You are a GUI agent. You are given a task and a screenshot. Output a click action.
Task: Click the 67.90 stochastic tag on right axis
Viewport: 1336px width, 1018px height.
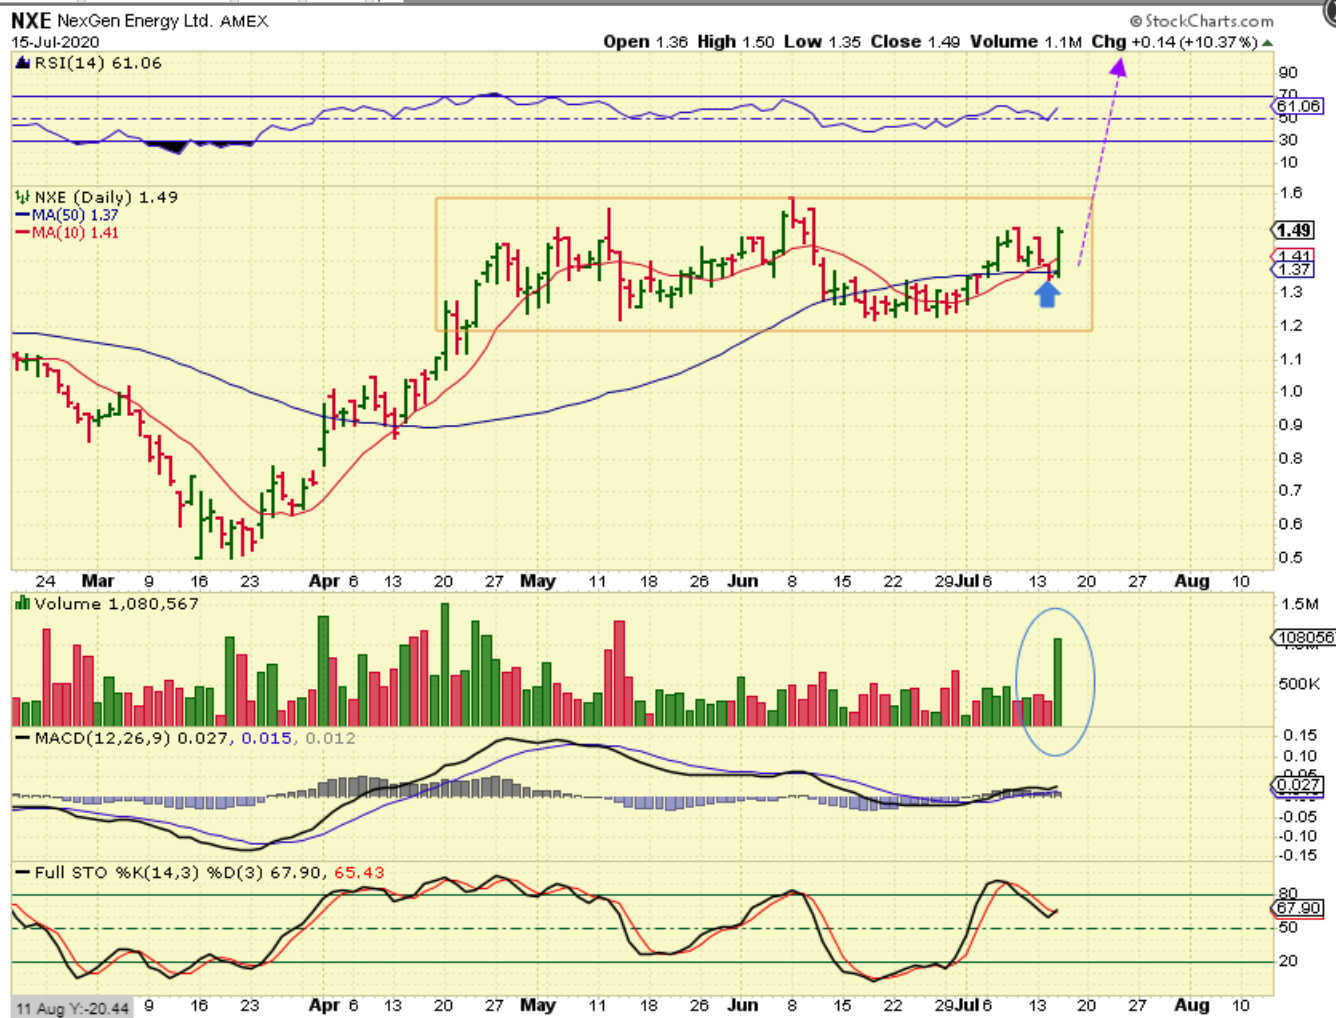click(1298, 908)
